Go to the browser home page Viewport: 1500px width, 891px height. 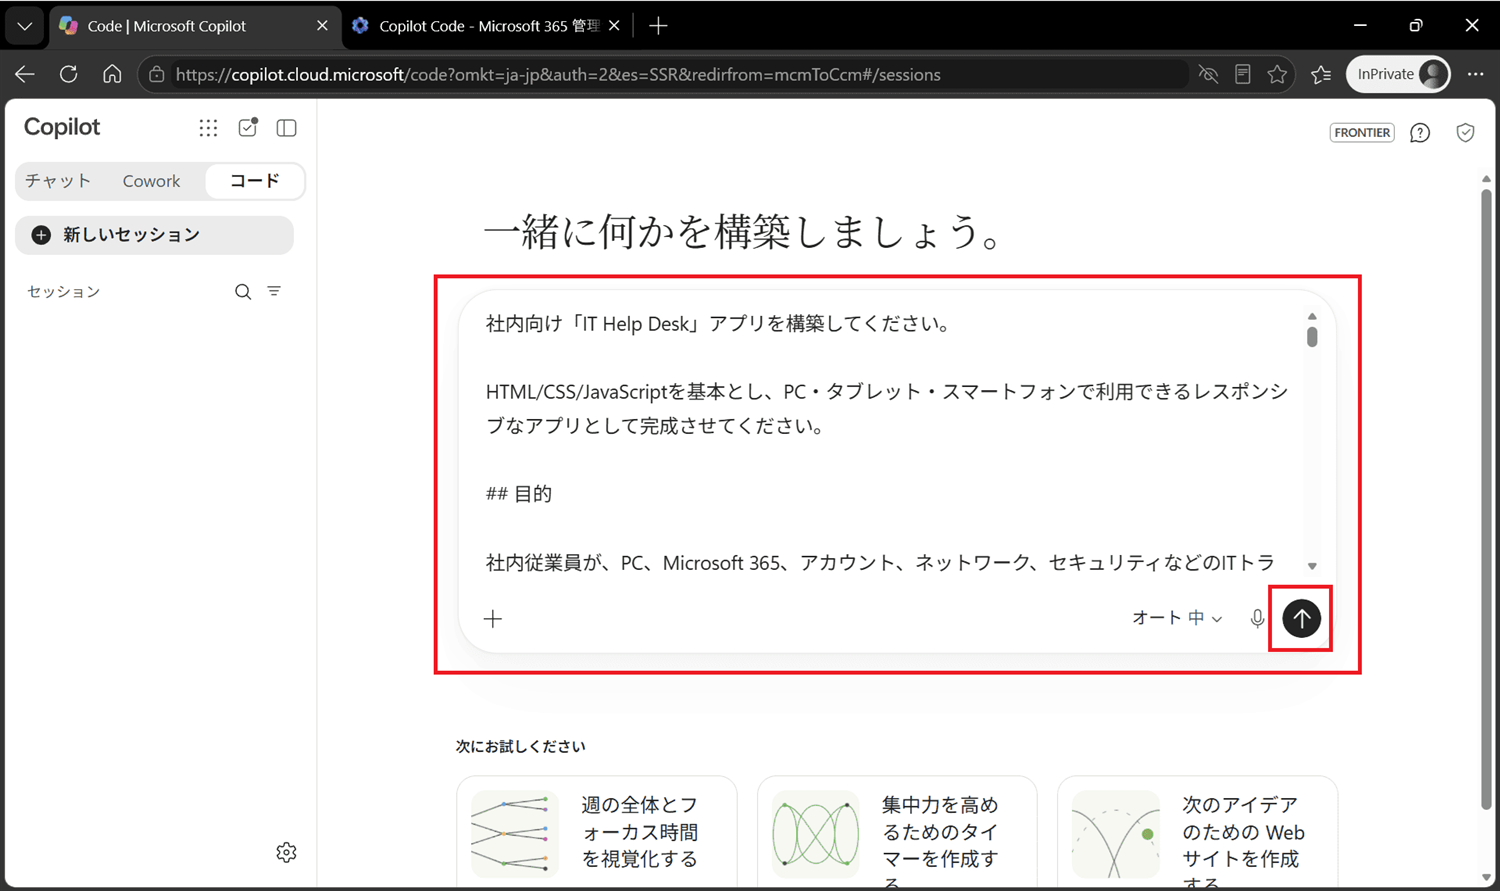pyautogui.click(x=112, y=74)
